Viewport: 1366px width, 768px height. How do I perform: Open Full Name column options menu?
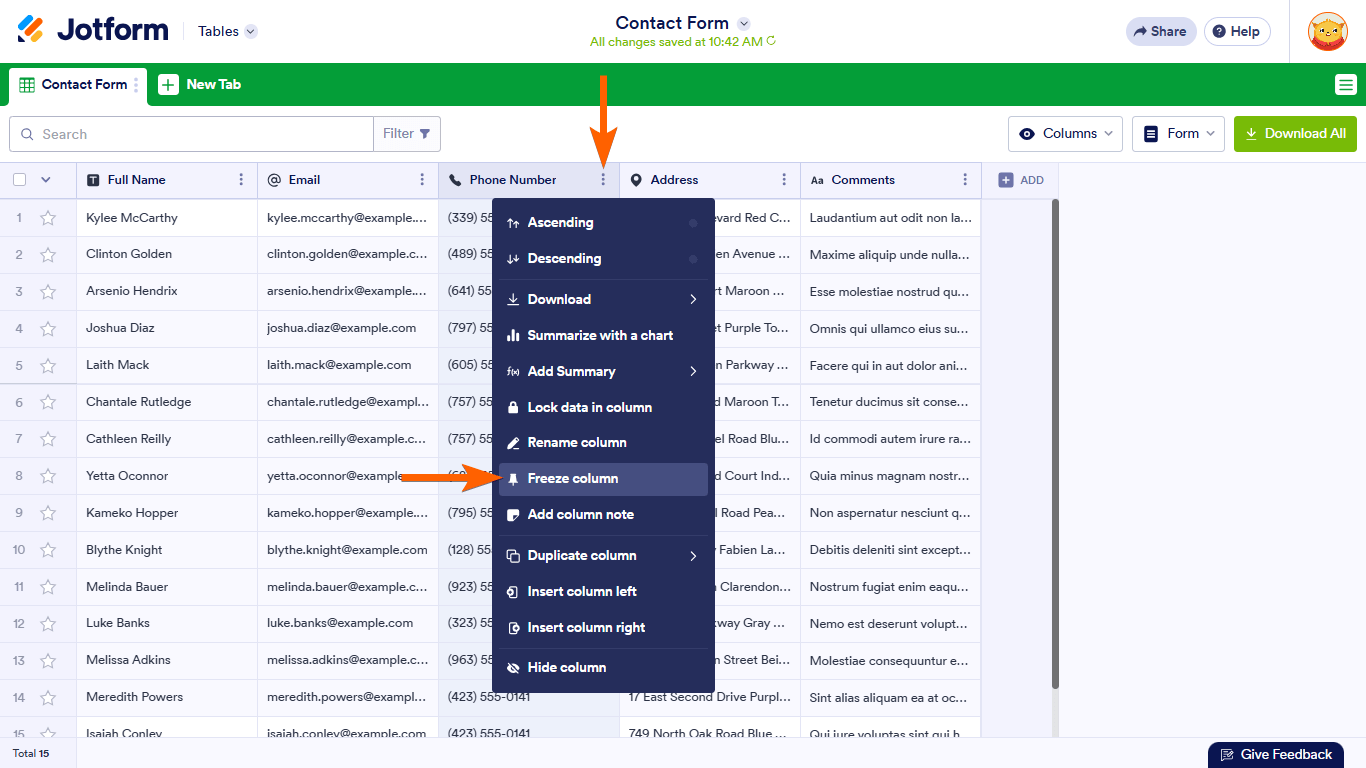pos(241,180)
